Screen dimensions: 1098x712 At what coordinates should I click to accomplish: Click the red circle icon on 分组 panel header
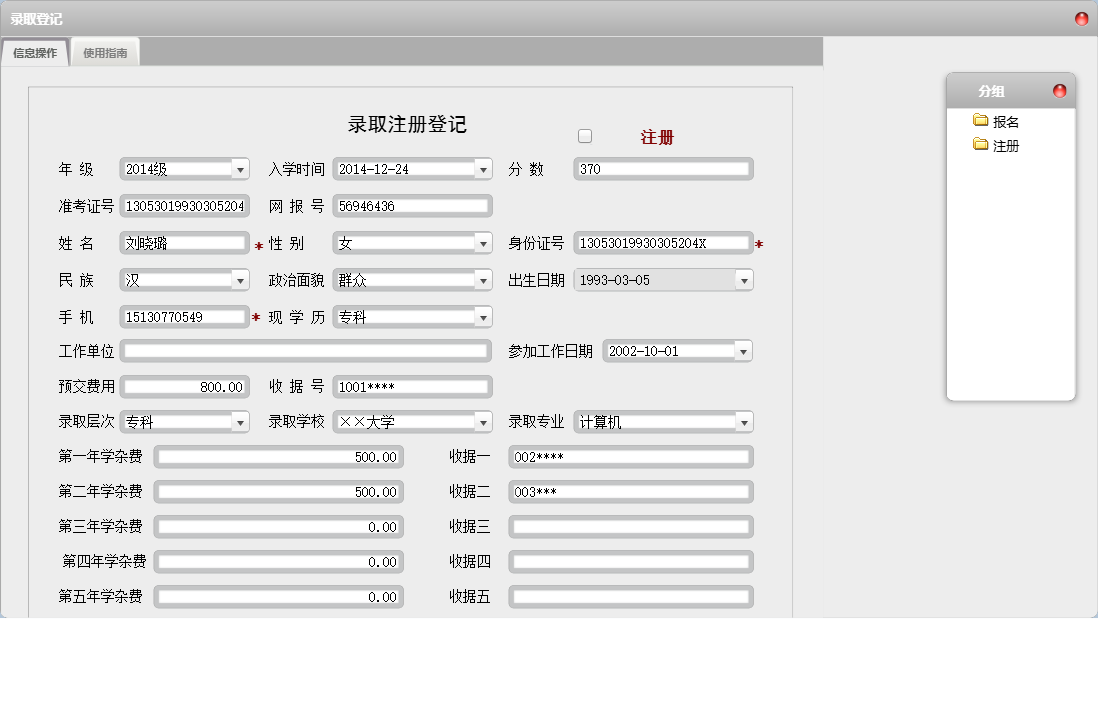click(x=1059, y=90)
